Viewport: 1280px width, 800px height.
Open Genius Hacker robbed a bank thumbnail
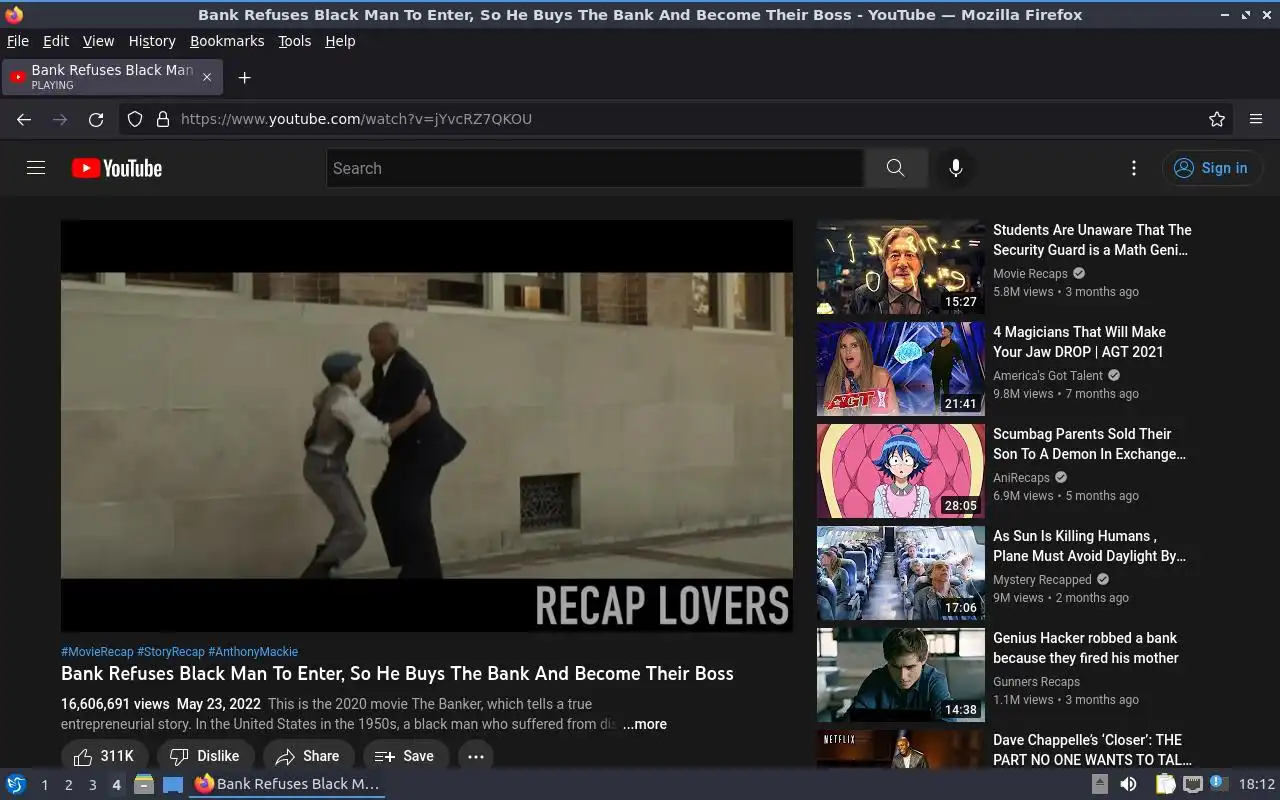(901, 675)
